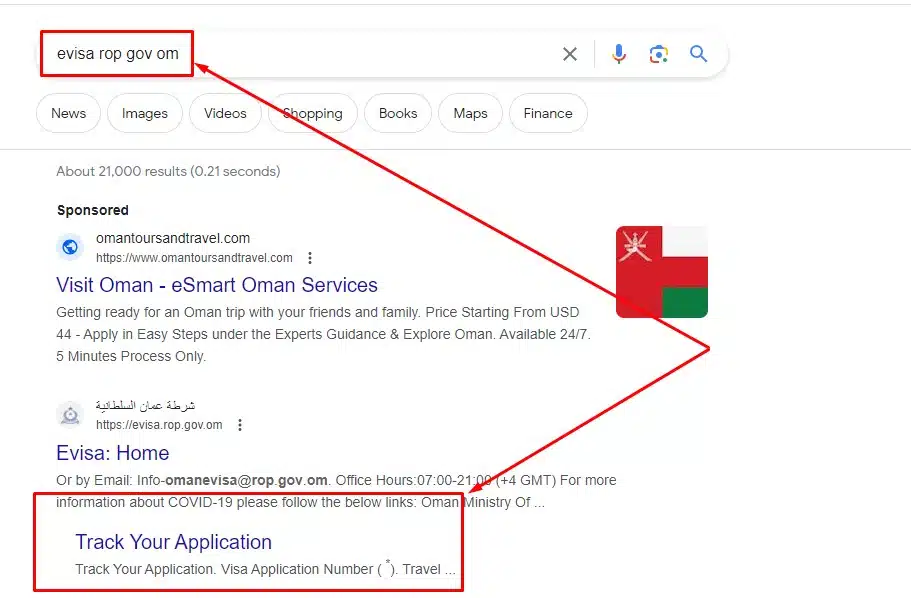
Task: Switch to the Videos filter
Action: 225,113
